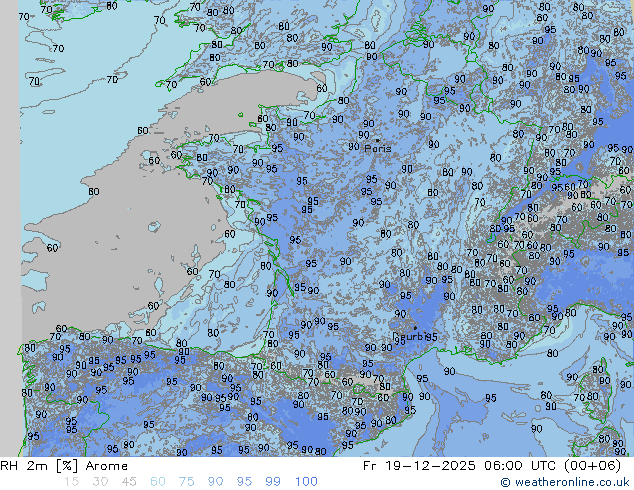Click legend value 45
Image resolution: width=634 pixels, height=490 pixels.
pos(129,482)
